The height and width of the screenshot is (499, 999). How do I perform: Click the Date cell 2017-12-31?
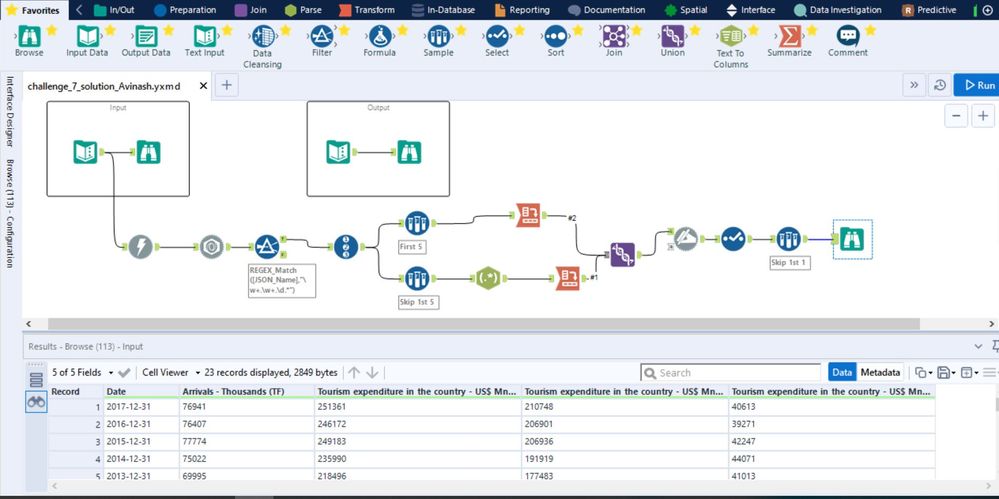pyautogui.click(x=141, y=407)
